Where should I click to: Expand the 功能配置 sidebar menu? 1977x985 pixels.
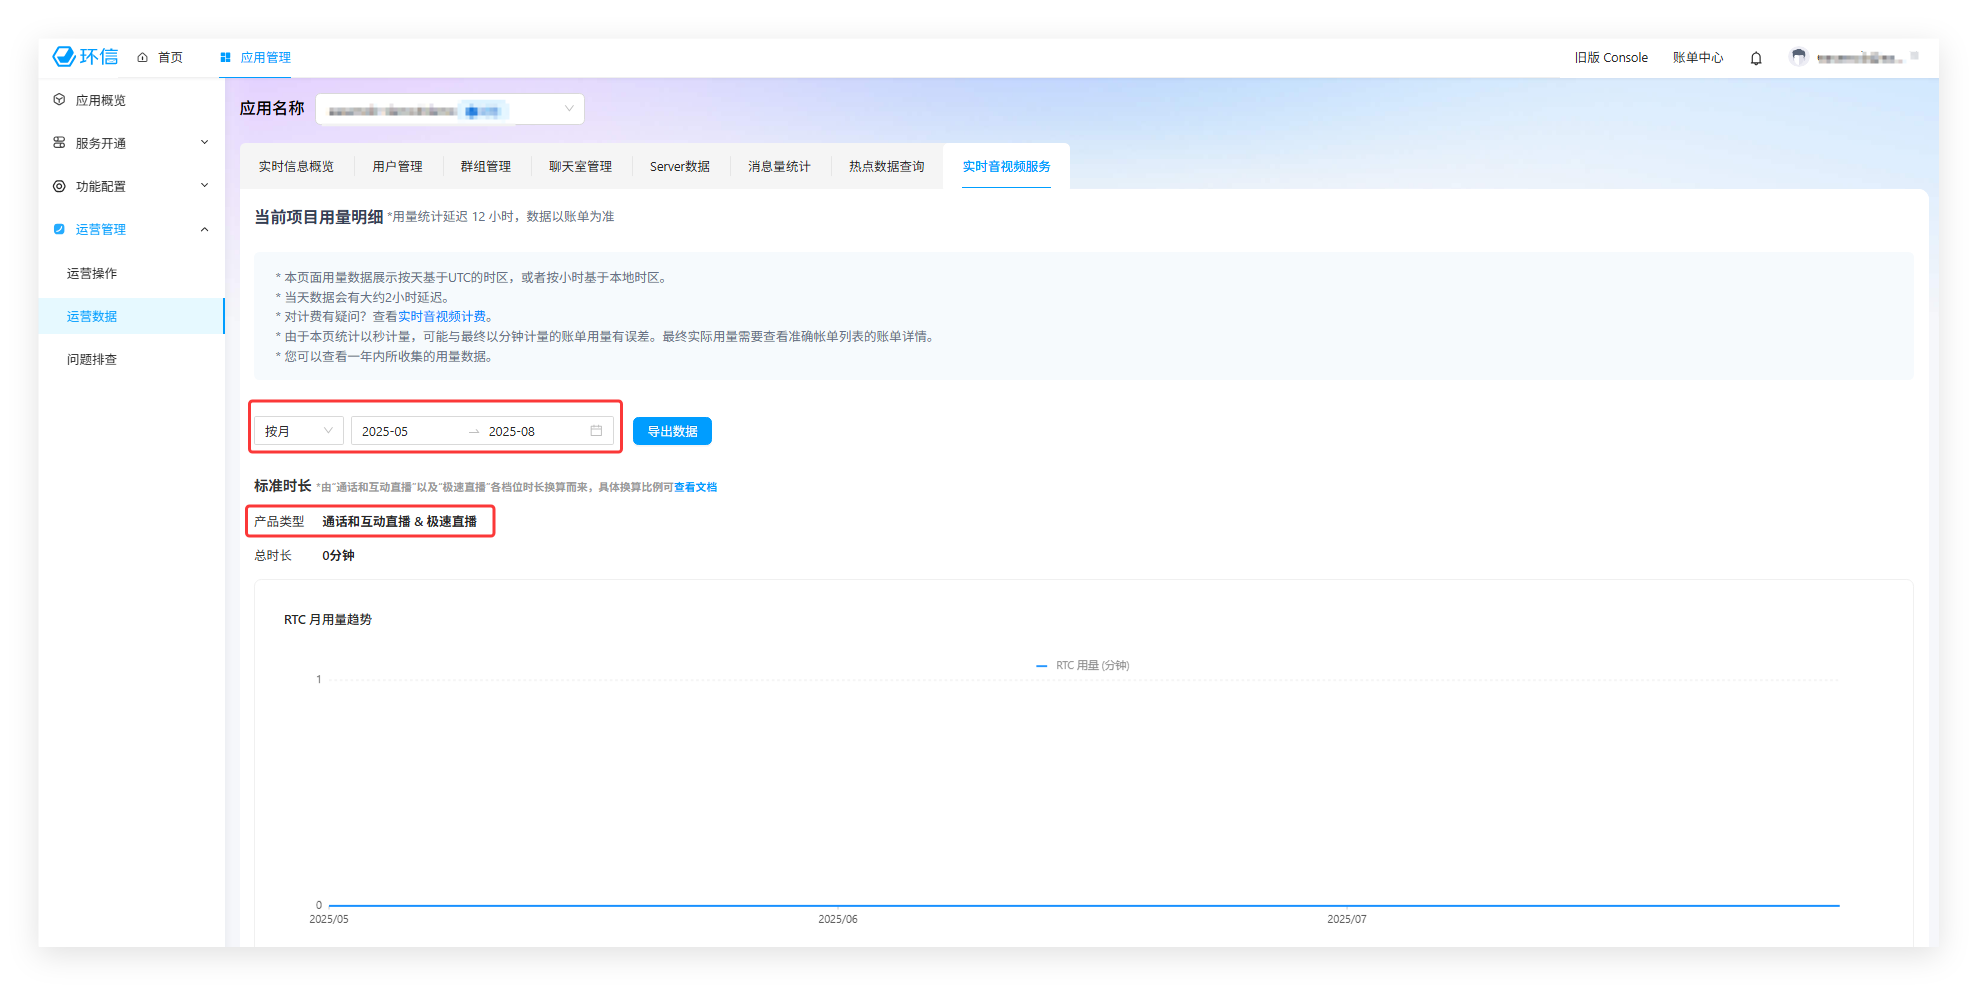[130, 186]
